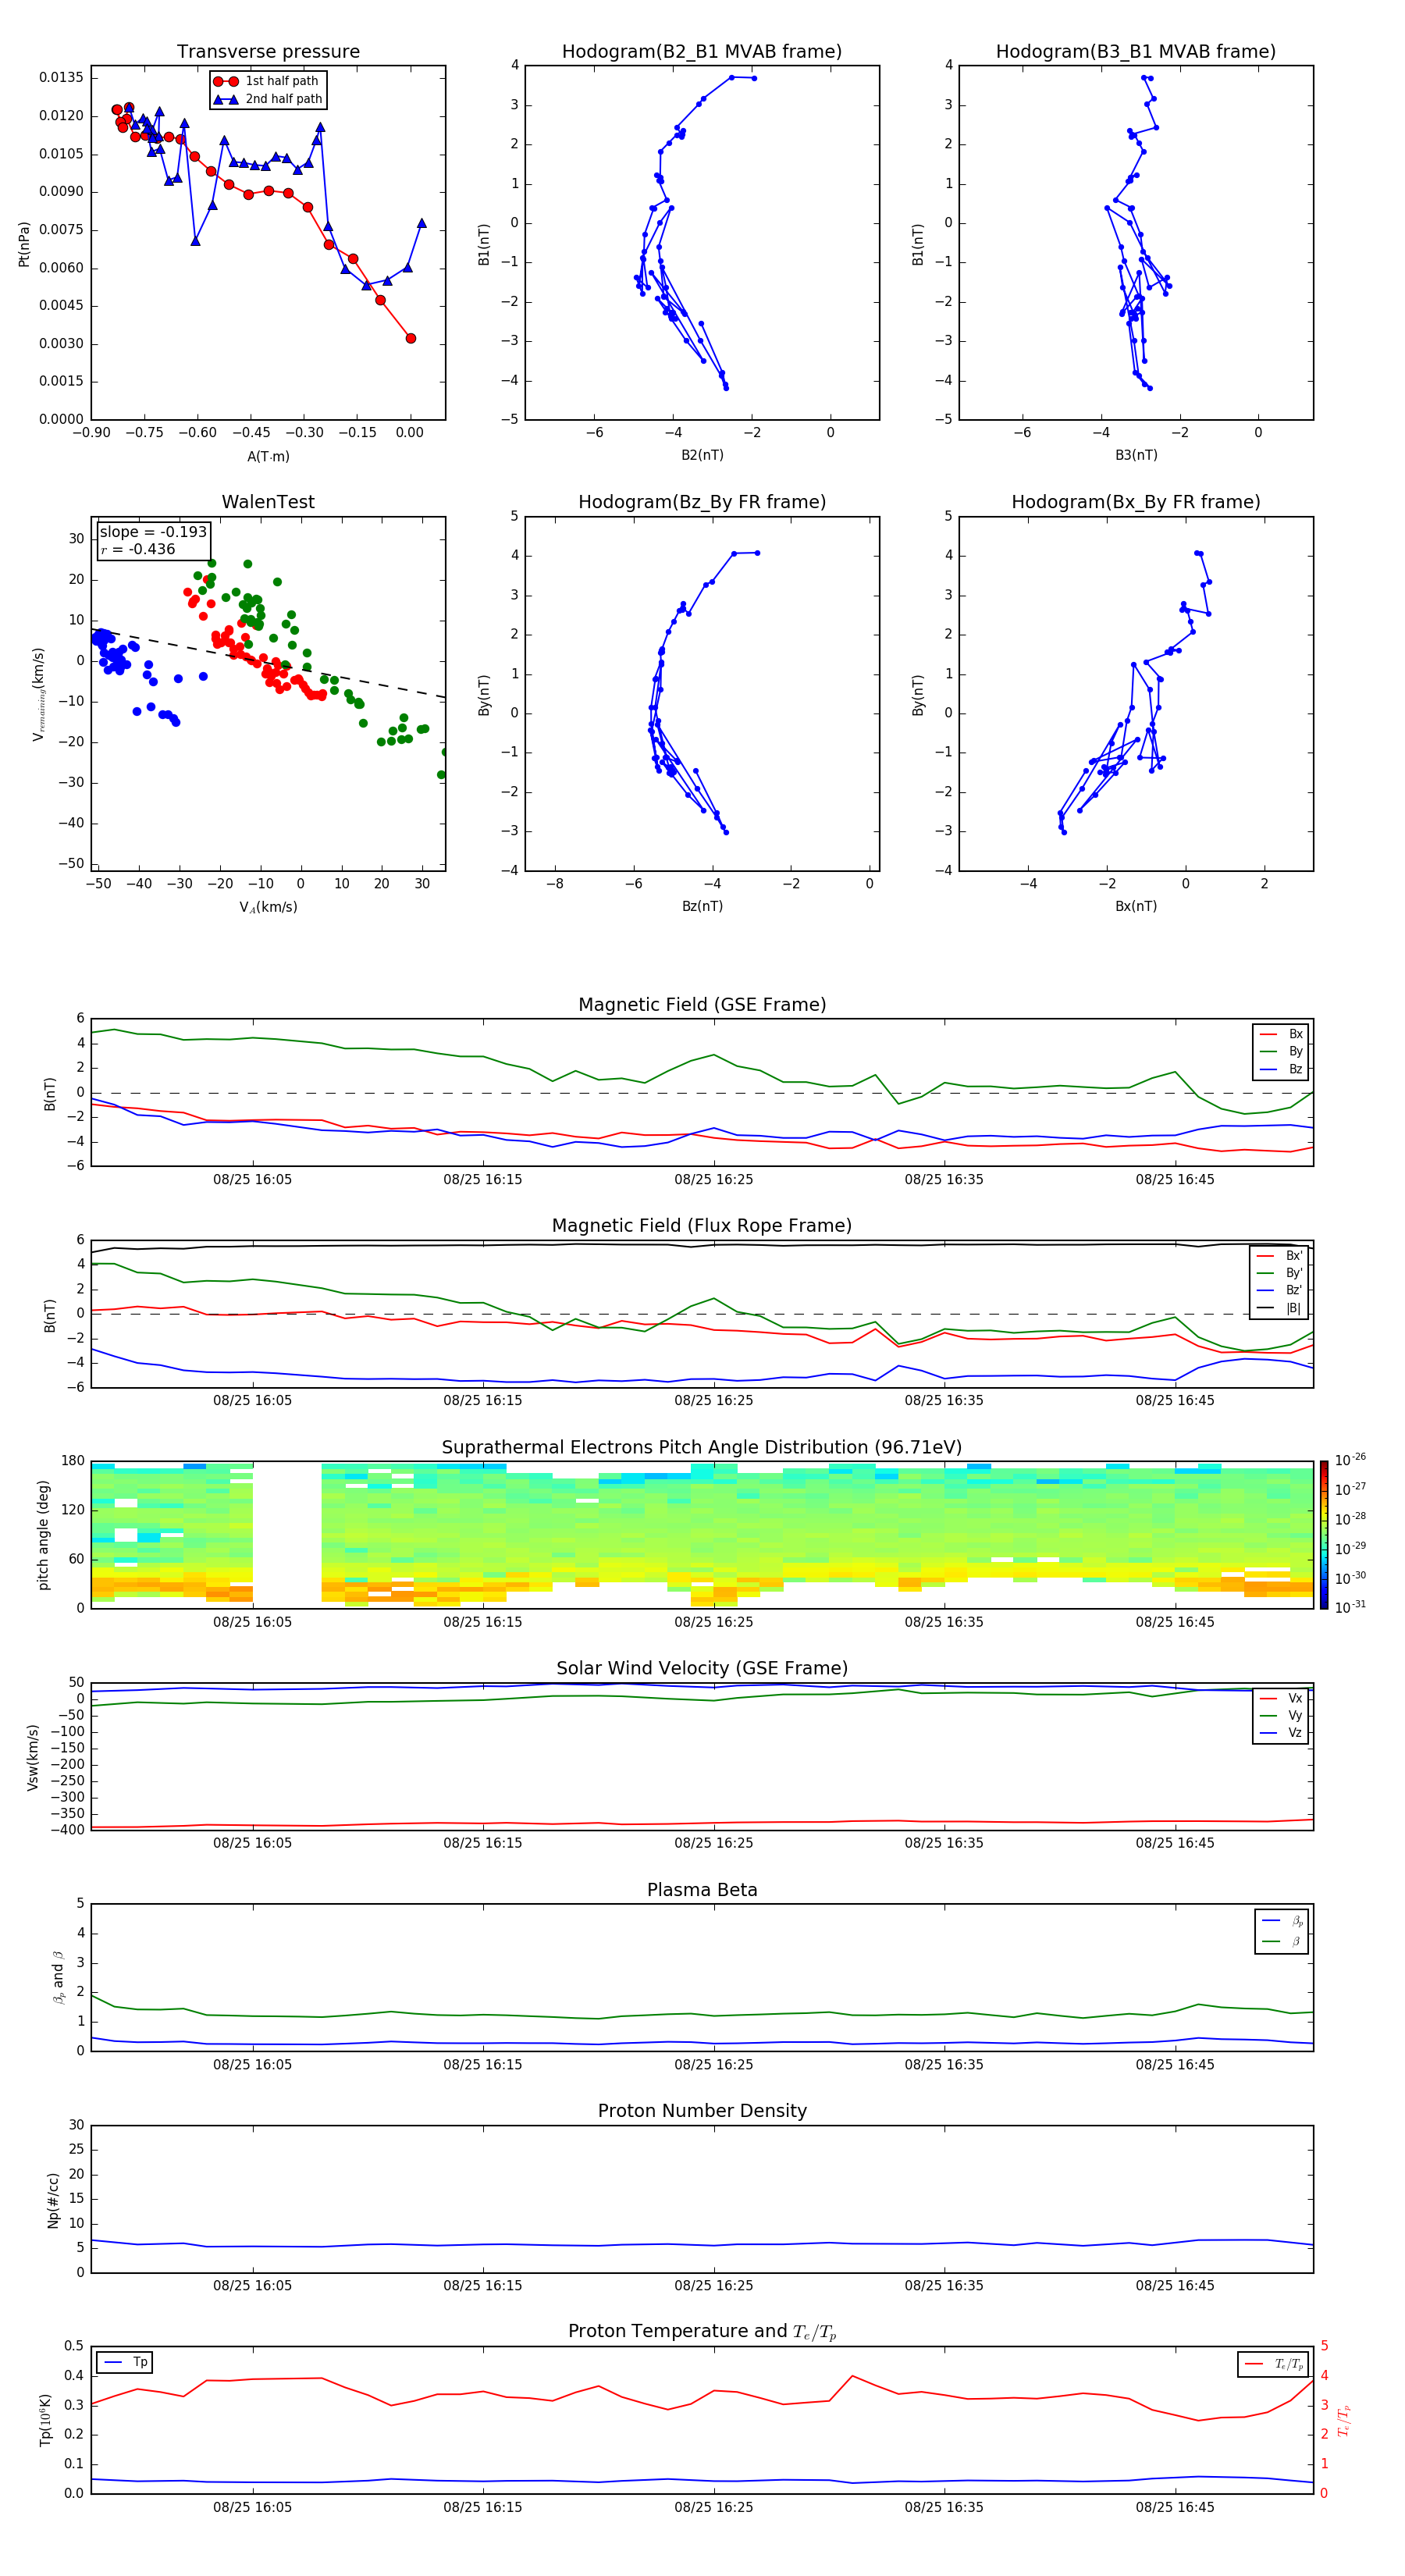The image size is (1405, 2576).
Task: Click colorbar label 10^-26
Action: click(x=1350, y=1460)
